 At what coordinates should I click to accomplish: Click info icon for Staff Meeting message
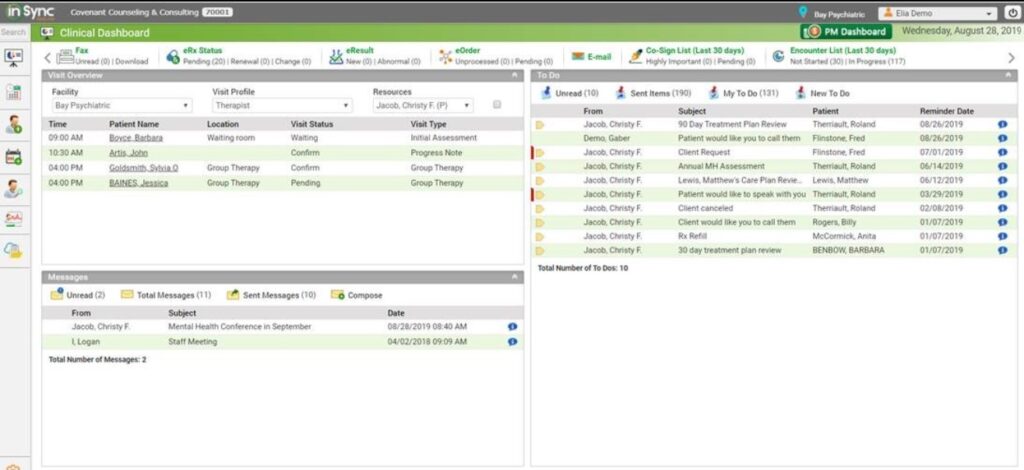tap(512, 341)
